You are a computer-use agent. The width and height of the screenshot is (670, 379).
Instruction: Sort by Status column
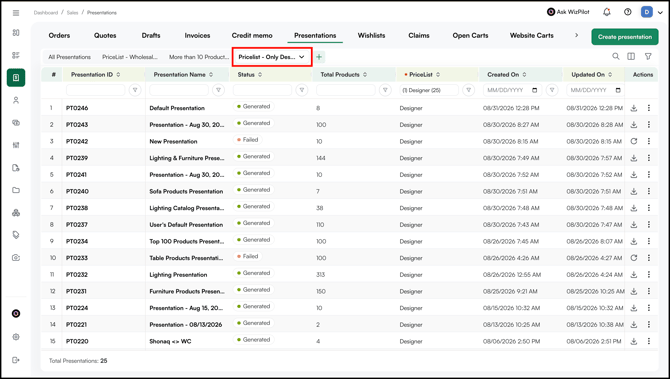[260, 74]
